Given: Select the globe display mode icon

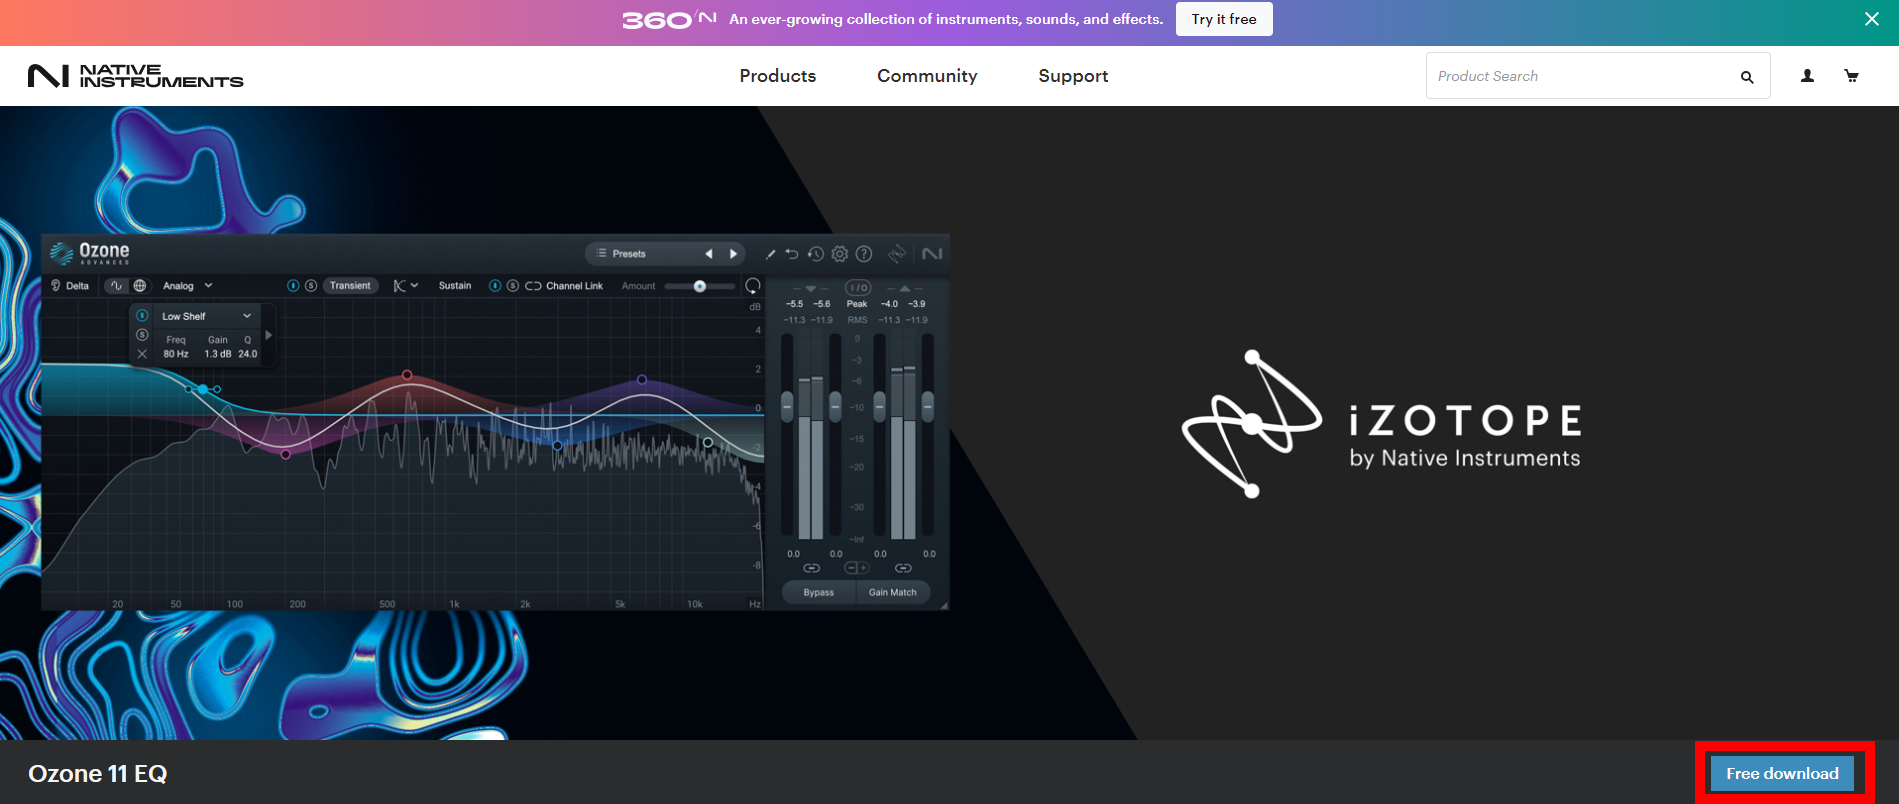Looking at the screenshot, I should tap(140, 286).
